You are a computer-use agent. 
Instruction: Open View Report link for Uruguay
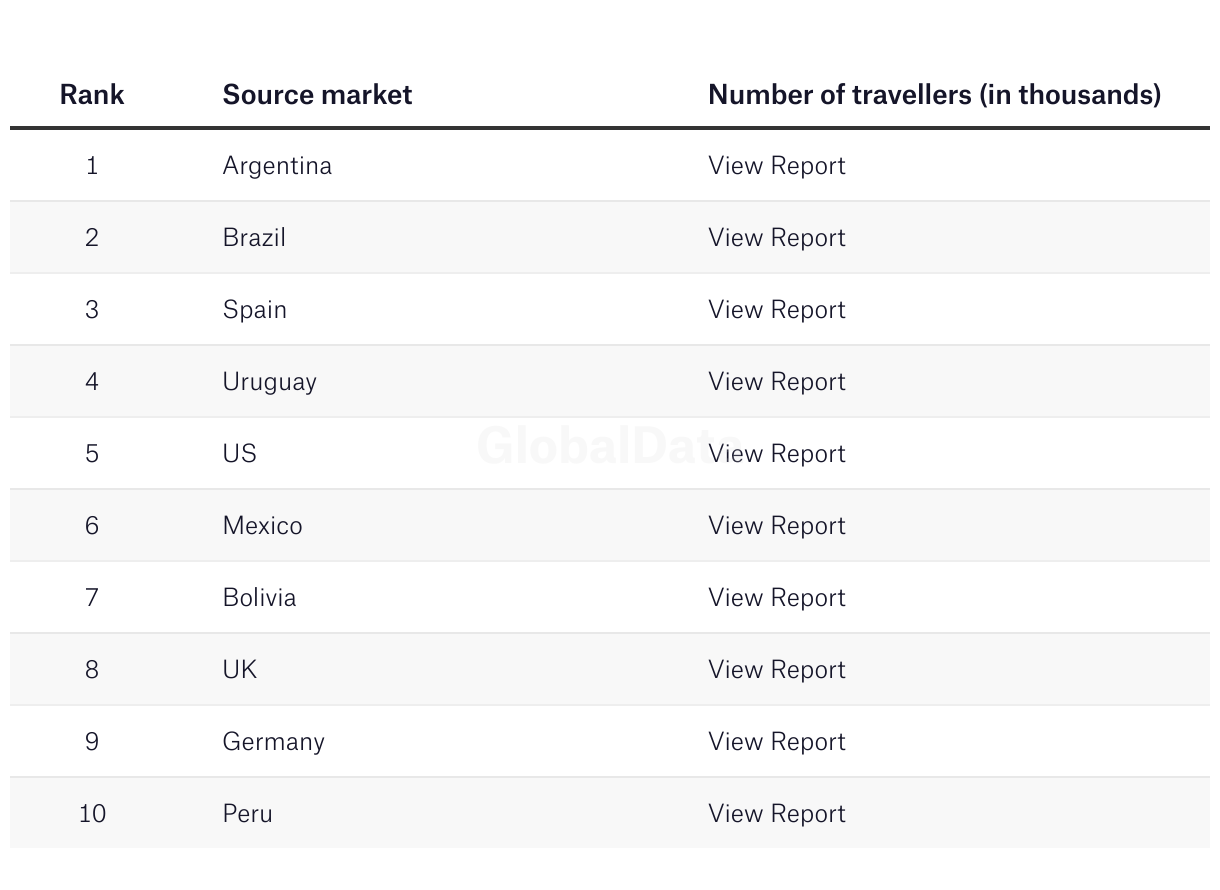pos(776,381)
